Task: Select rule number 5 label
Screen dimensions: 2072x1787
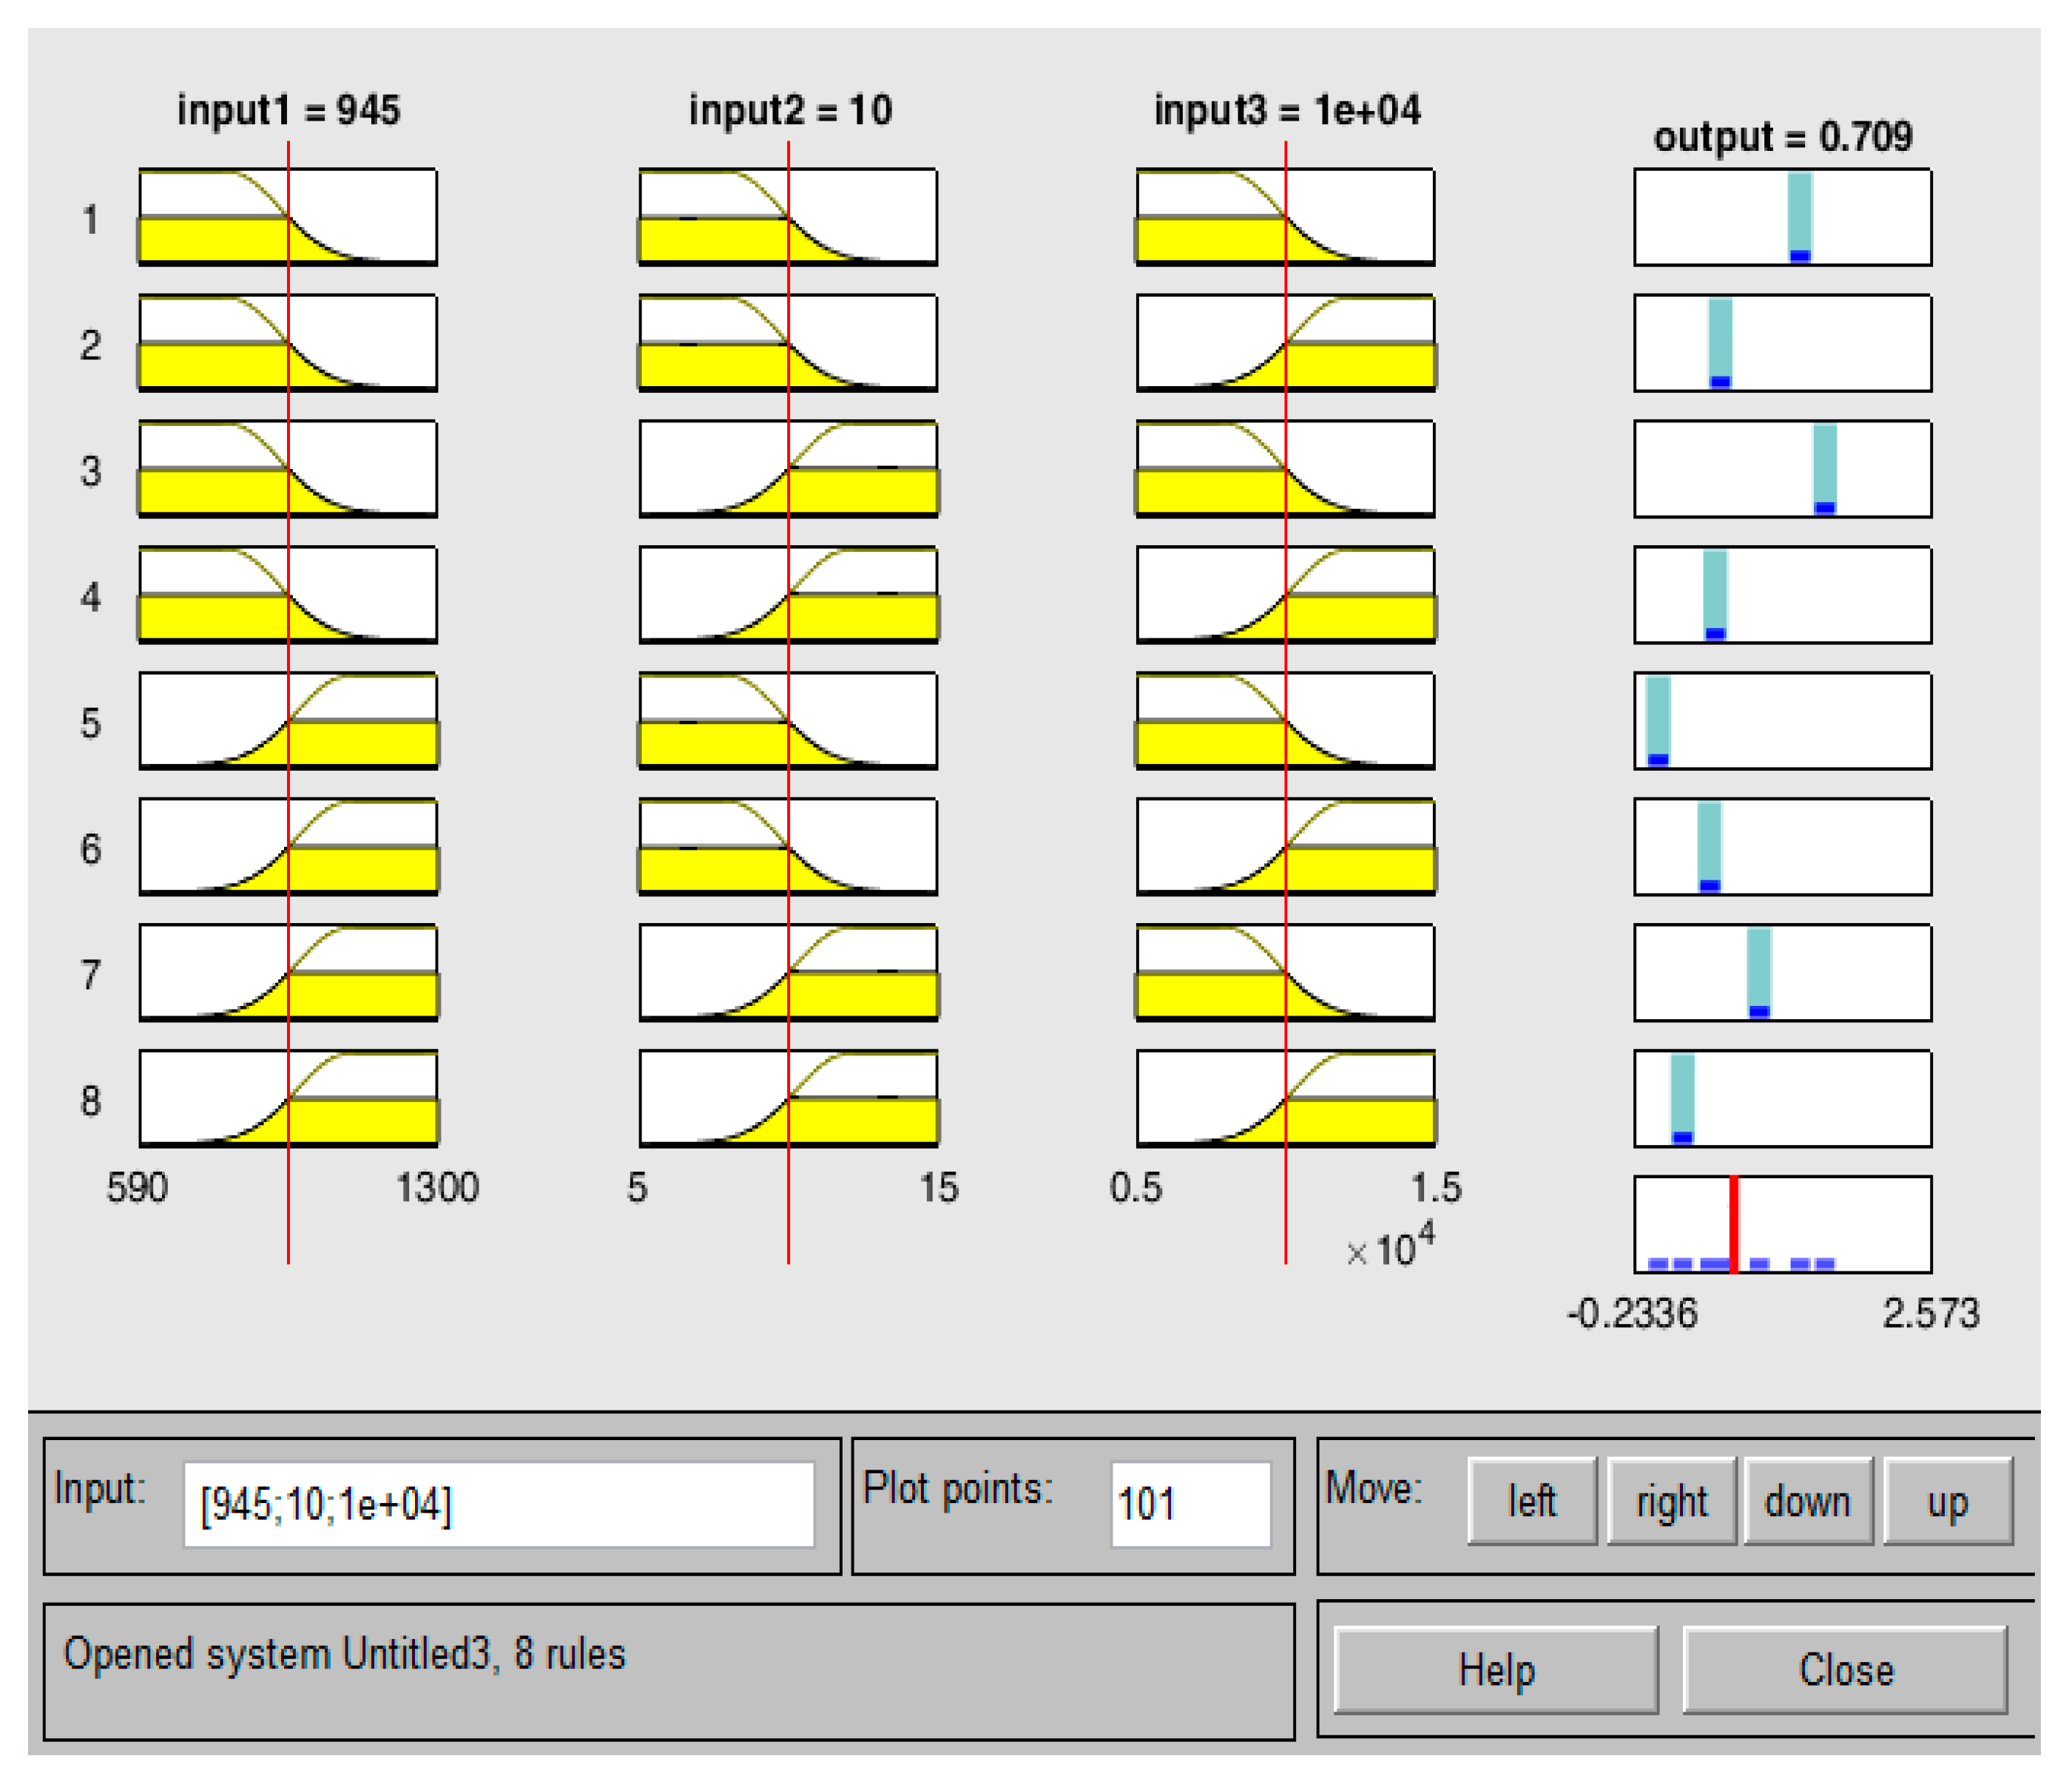Action: (x=91, y=722)
